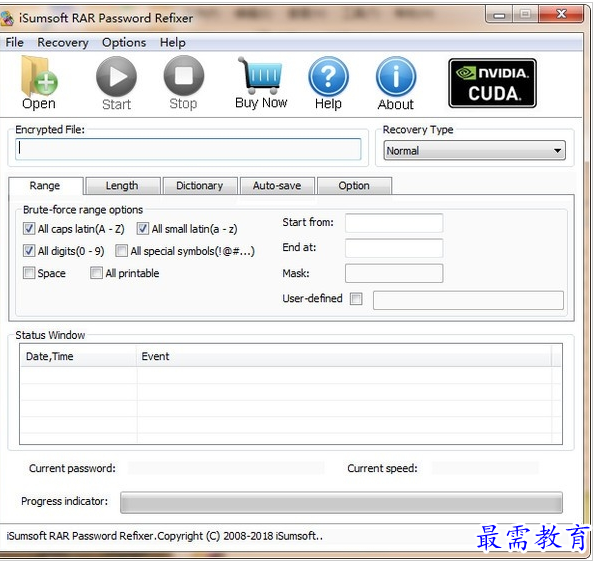The width and height of the screenshot is (598, 569).
Task: Click the Current password label
Action: click(72, 468)
